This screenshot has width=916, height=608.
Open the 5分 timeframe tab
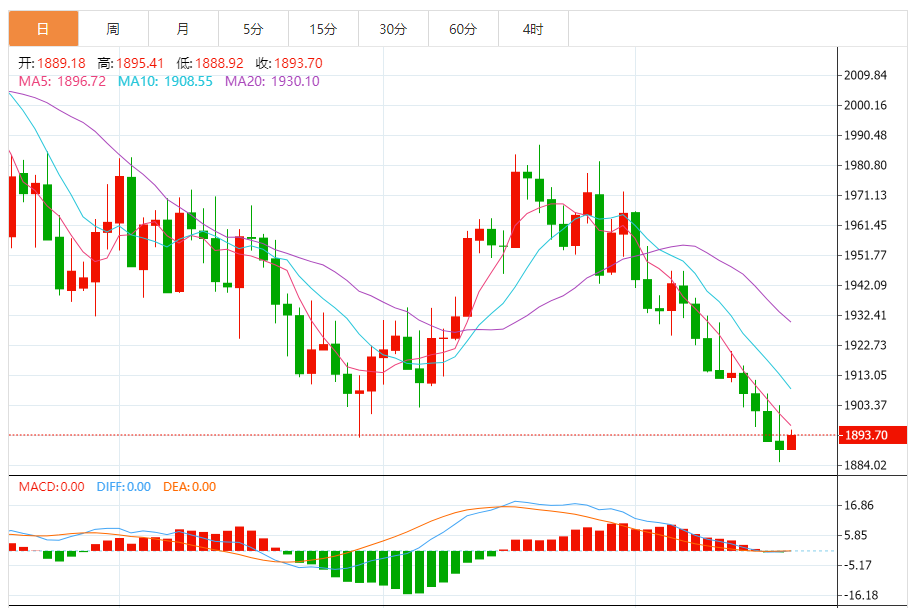tap(253, 29)
